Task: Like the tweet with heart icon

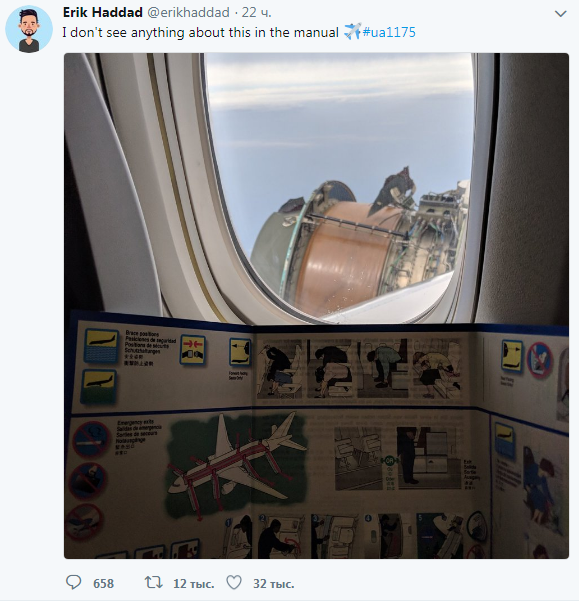Action: click(234, 583)
